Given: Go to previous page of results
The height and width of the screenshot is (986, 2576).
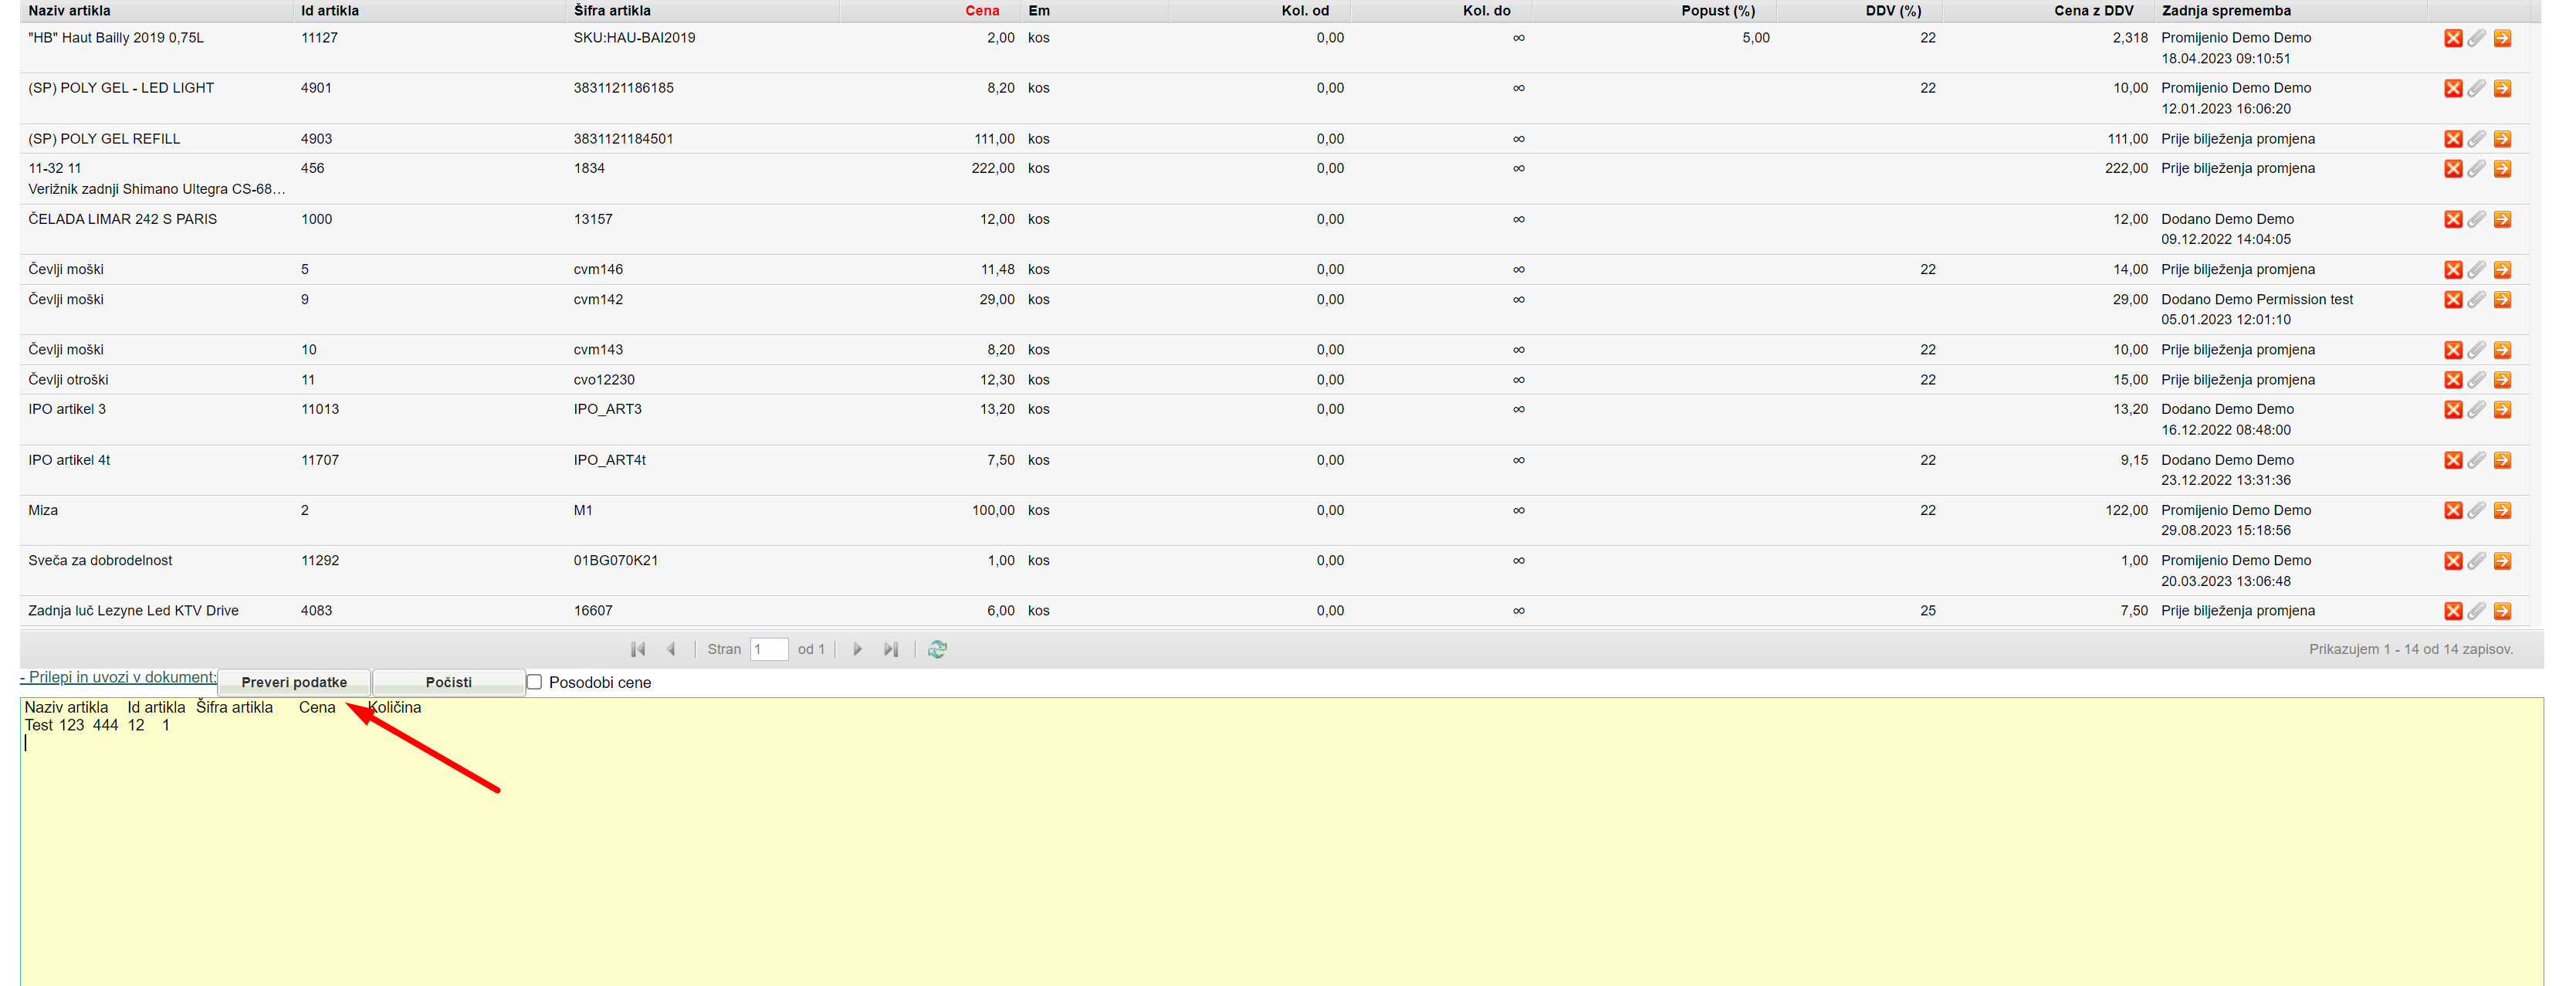Looking at the screenshot, I should point(672,650).
